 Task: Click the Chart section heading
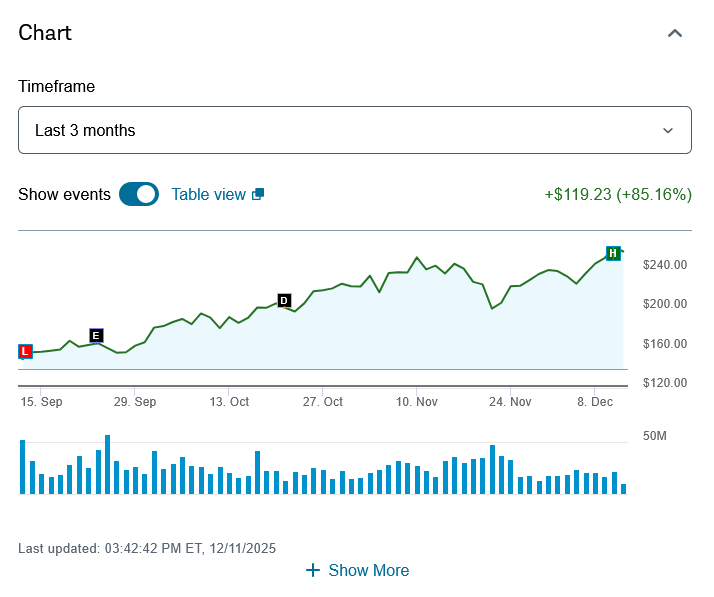[x=45, y=32]
